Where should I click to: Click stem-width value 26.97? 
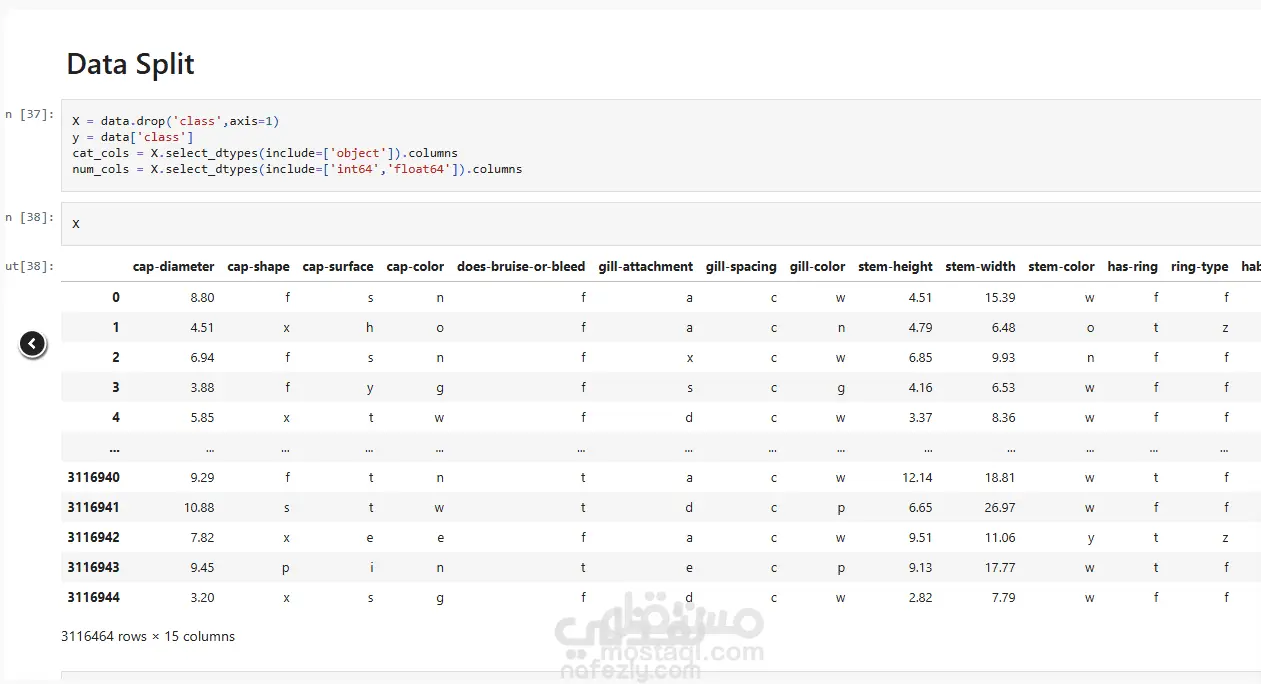pos(999,507)
